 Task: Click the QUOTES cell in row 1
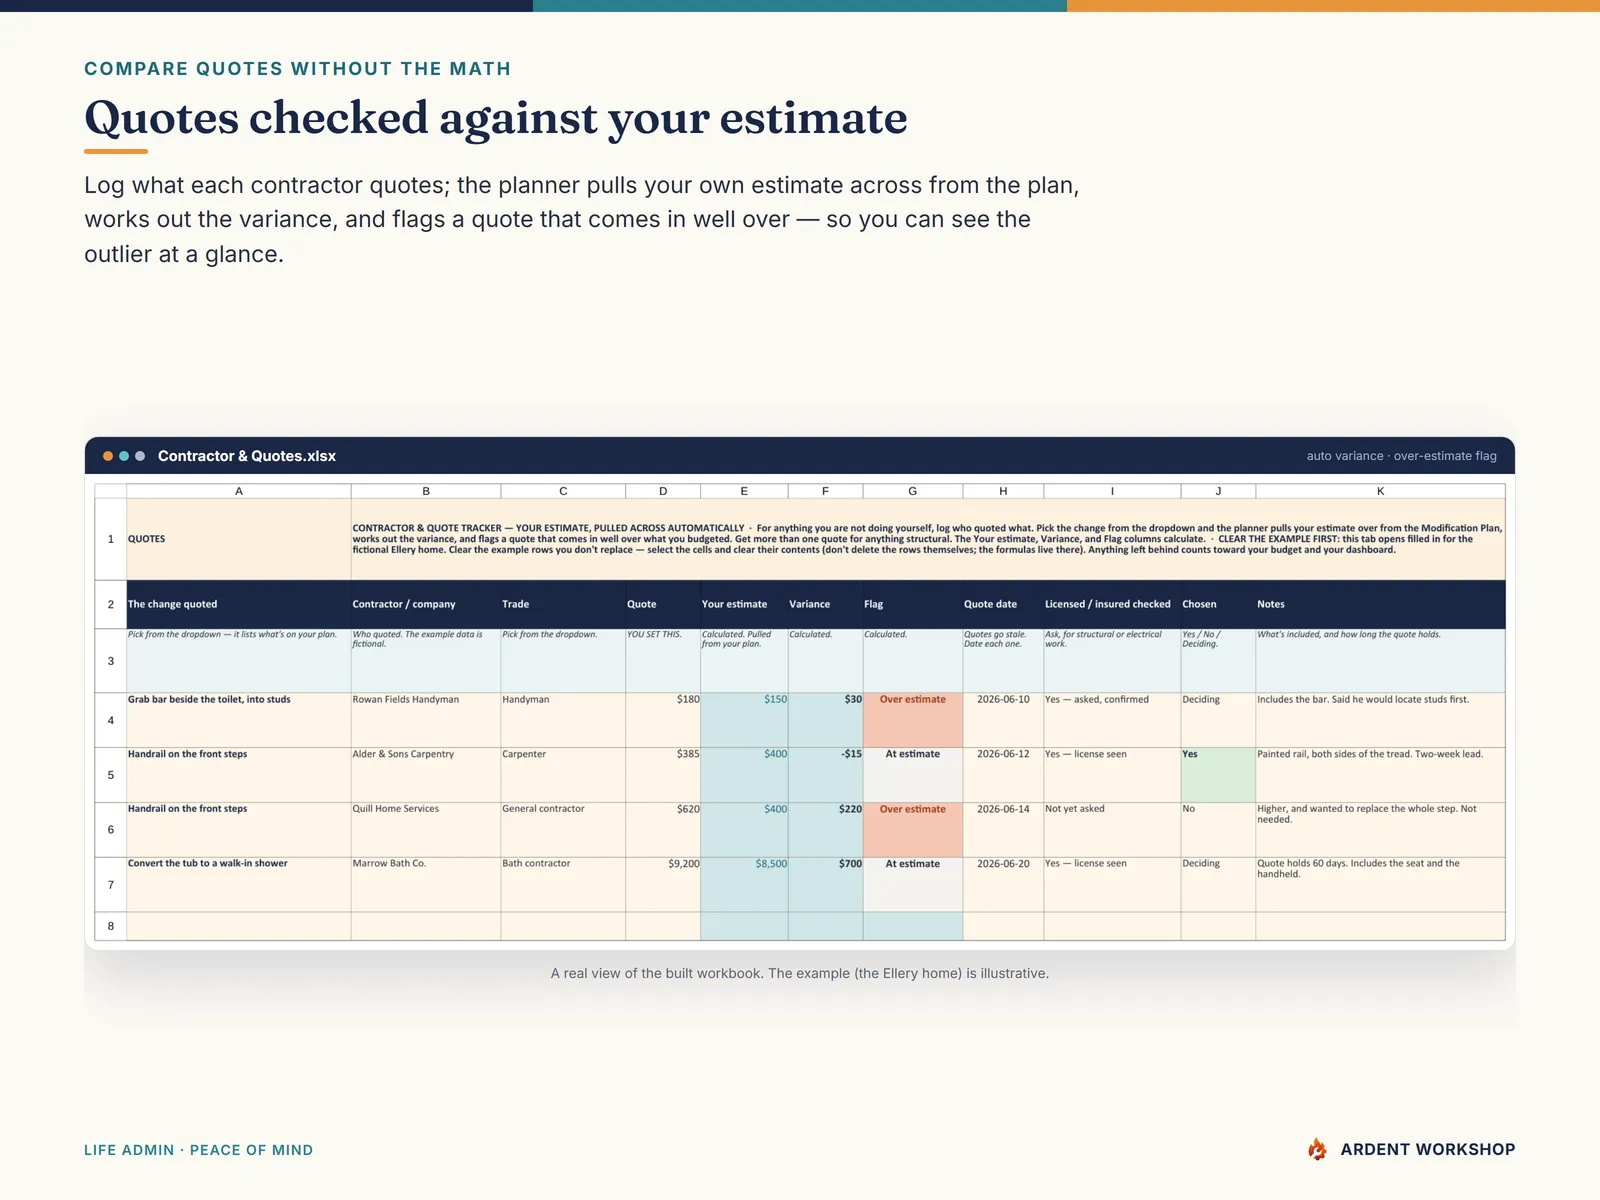[x=239, y=539]
